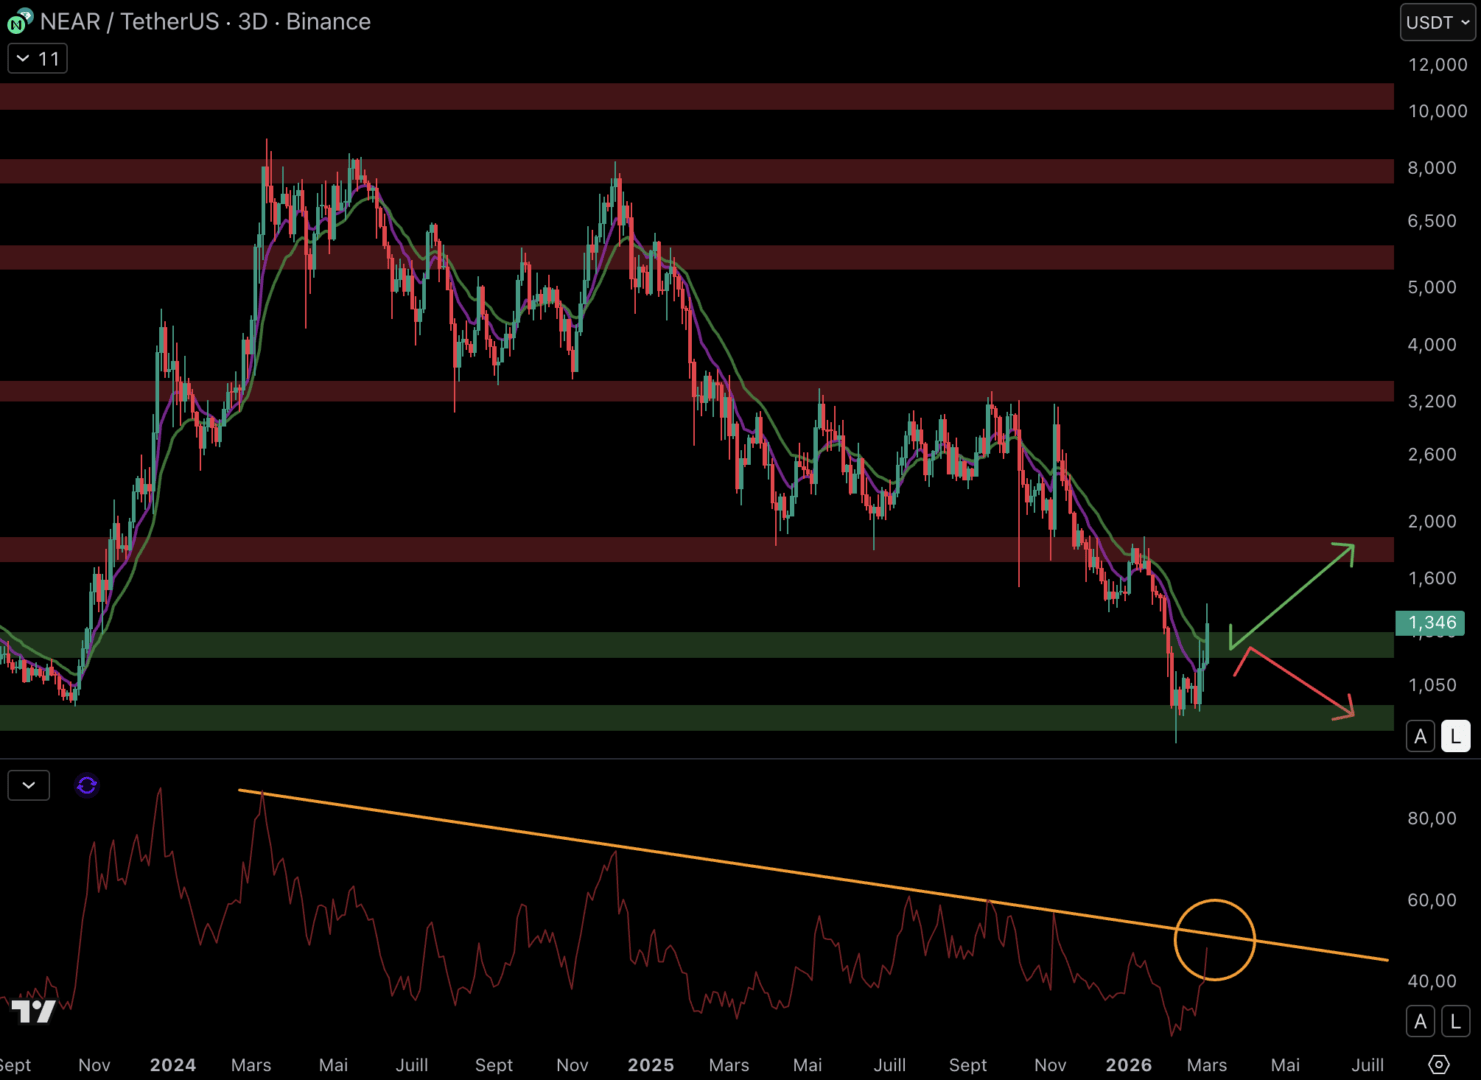The image size is (1481, 1080).
Task: Toggle auto scale (A) in indicator pane
Action: coord(1420,1022)
